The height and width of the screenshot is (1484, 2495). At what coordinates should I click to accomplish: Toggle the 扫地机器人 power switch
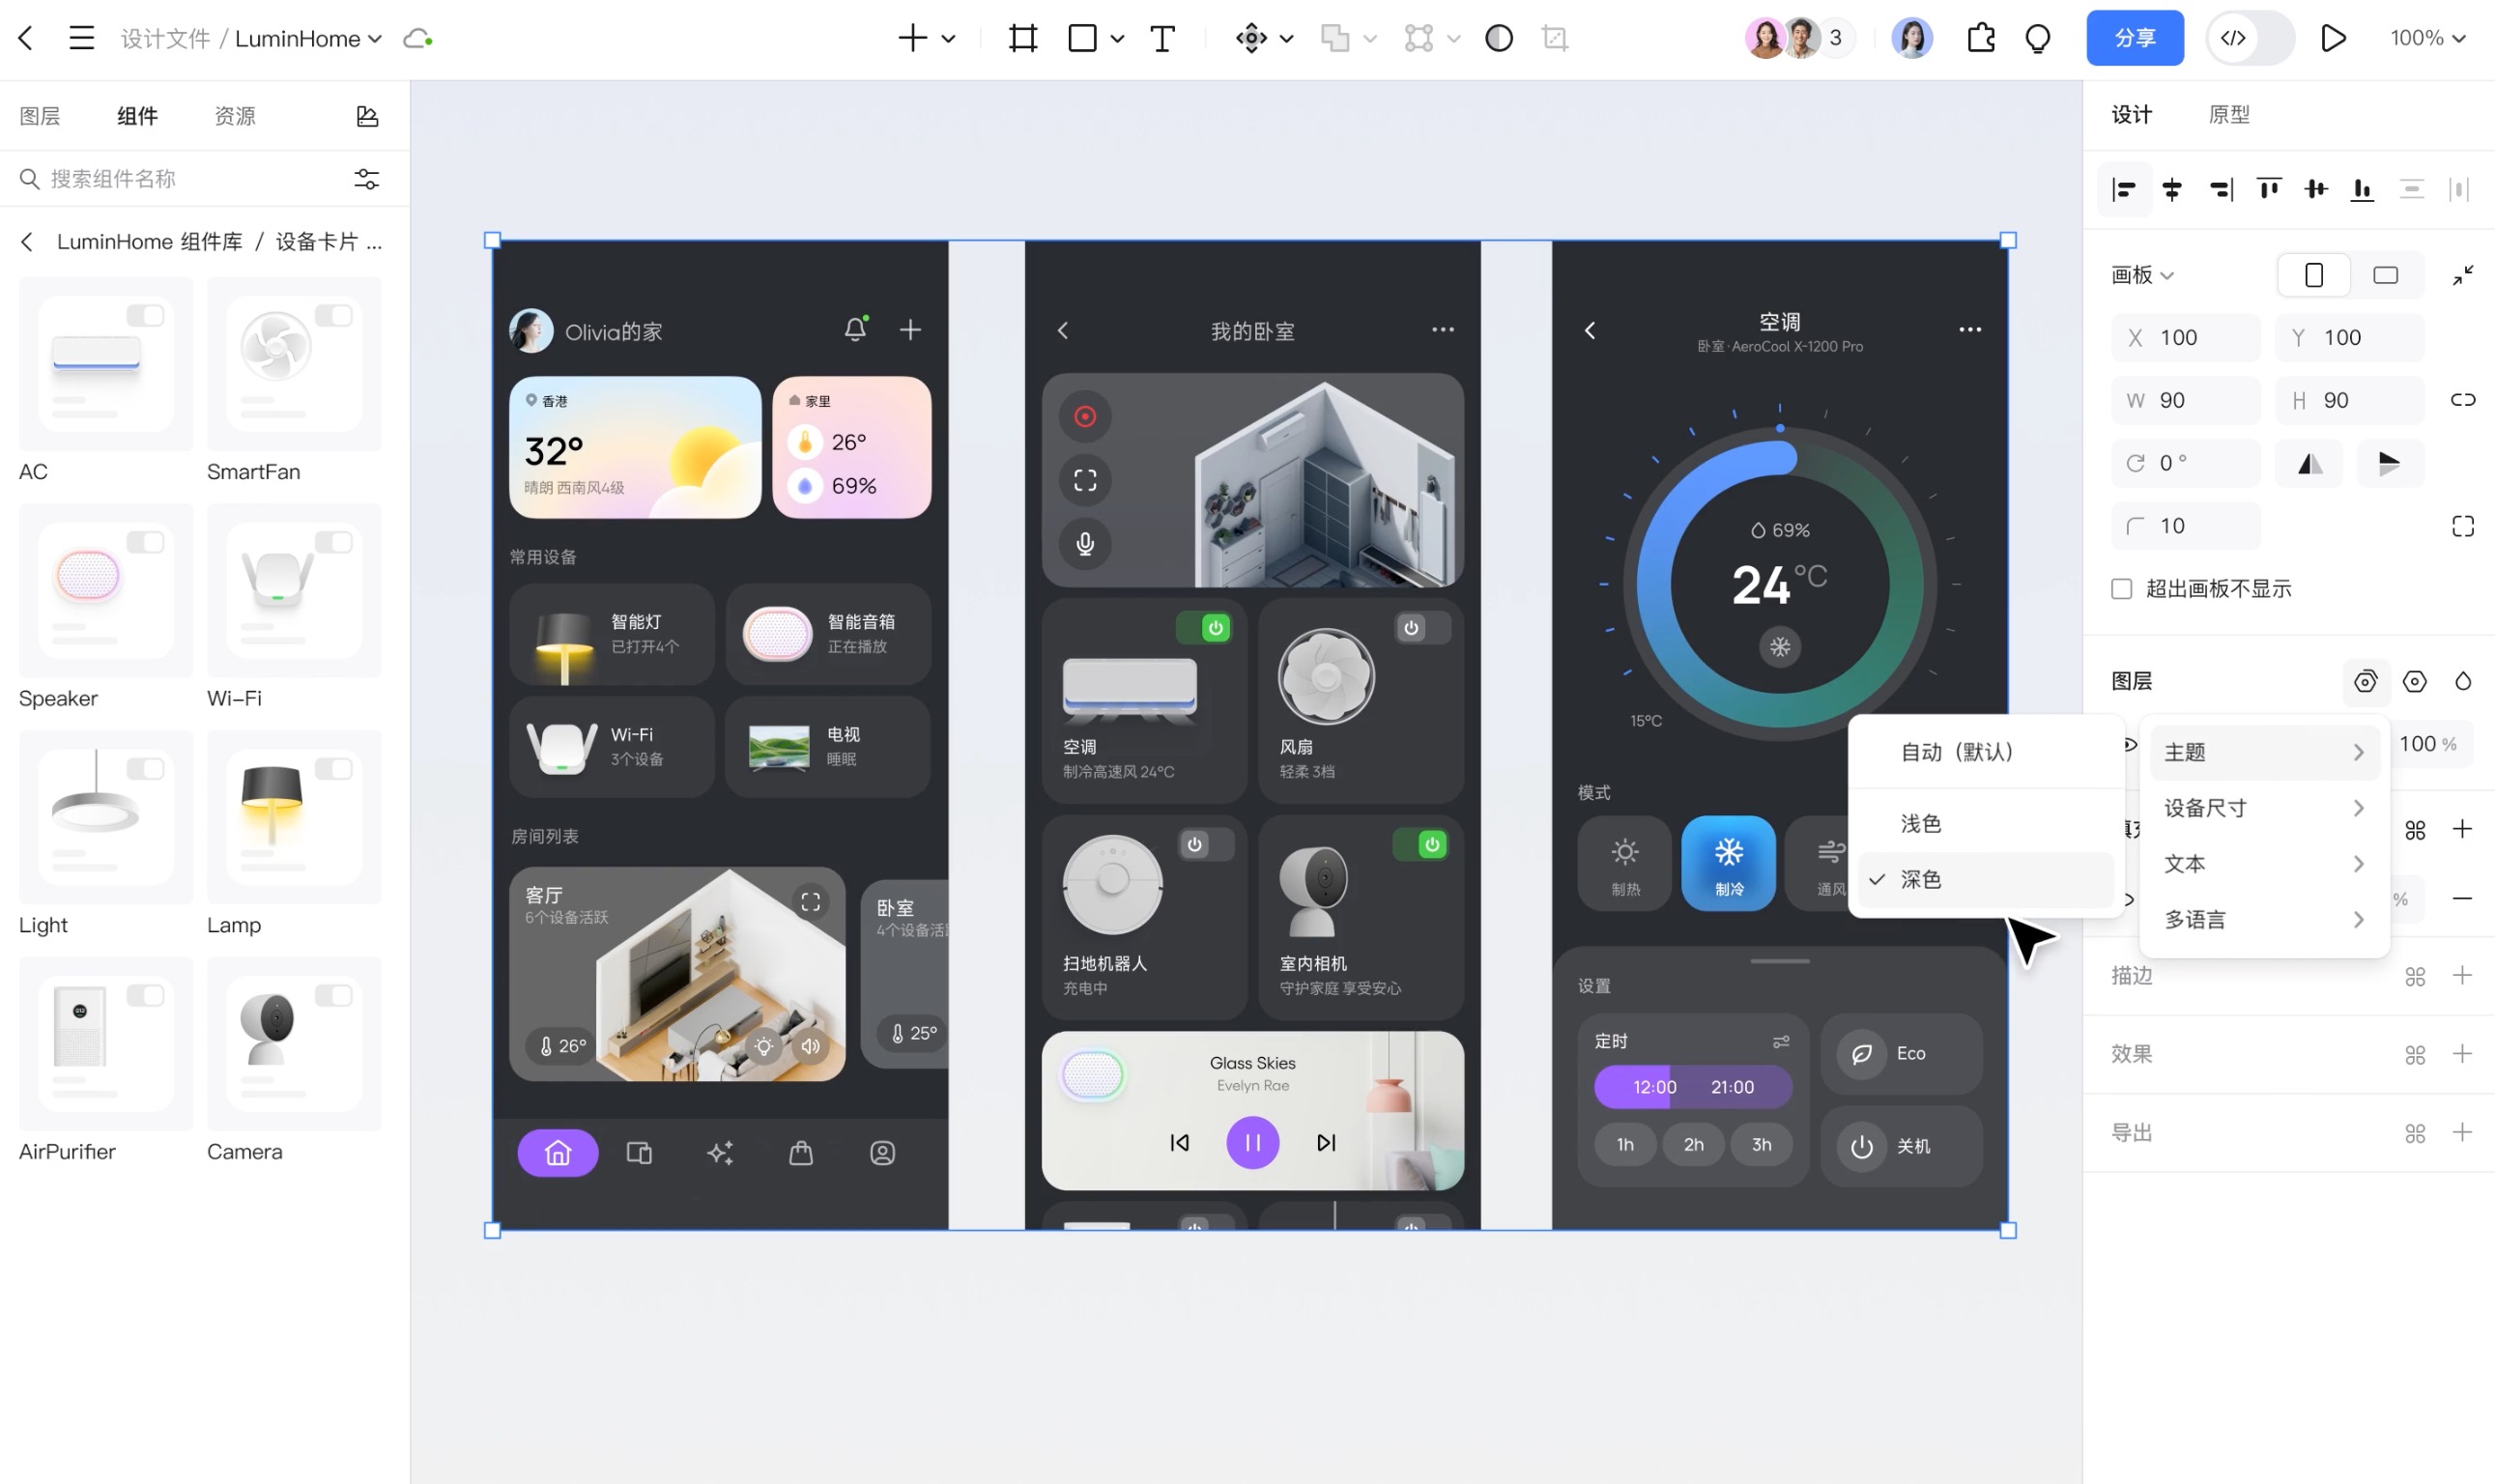click(1205, 845)
